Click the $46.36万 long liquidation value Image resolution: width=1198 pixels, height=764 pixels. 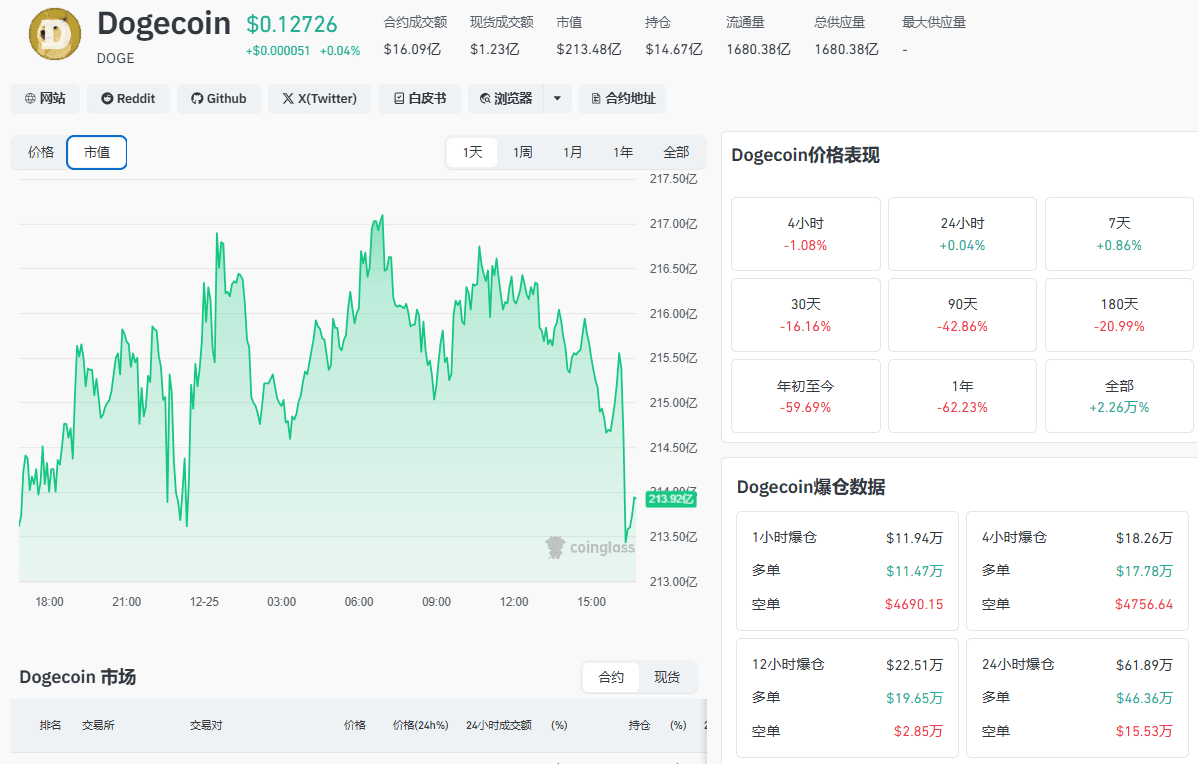click(x=1144, y=698)
